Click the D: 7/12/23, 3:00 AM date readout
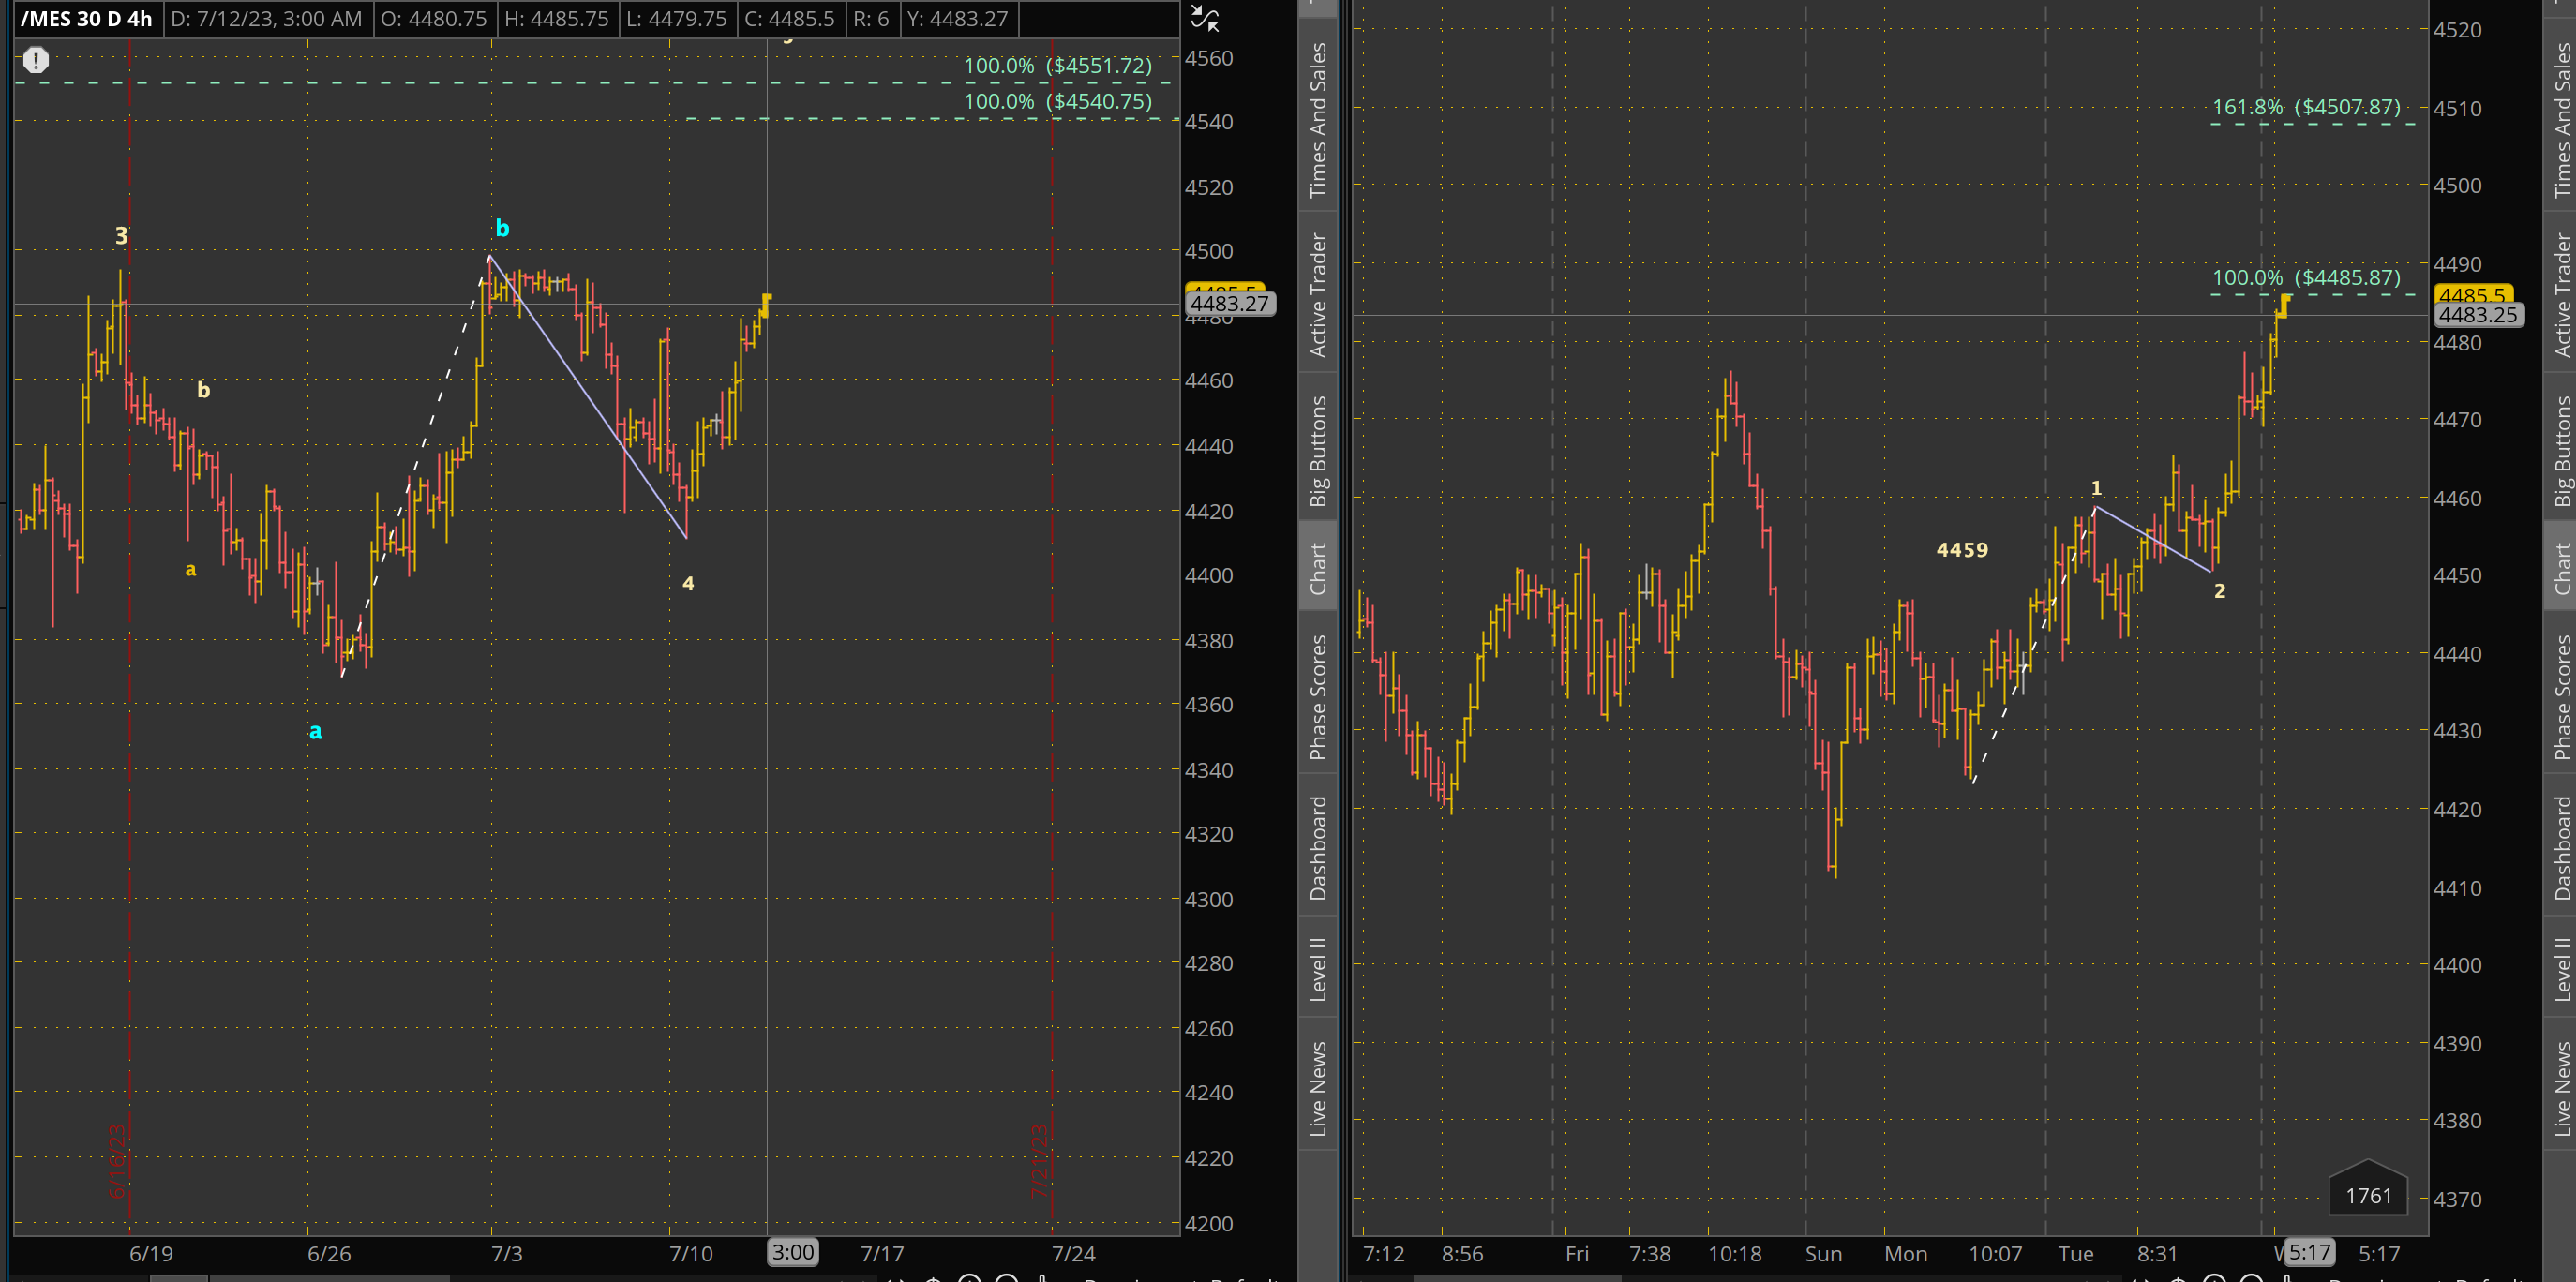Viewport: 2576px width, 1282px height. click(x=266, y=19)
